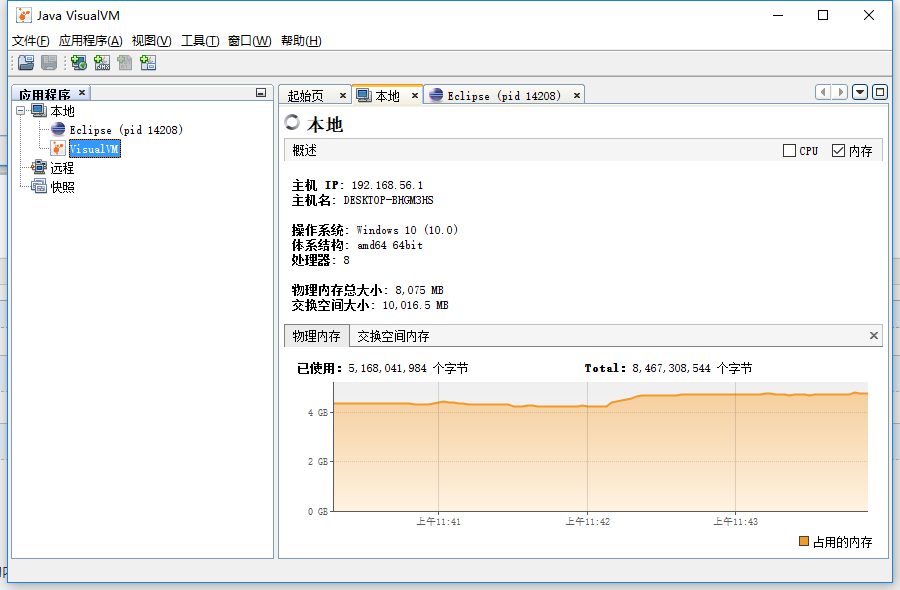
Task: Select Eclipse (pid 14208) in tree
Action: pos(126,130)
